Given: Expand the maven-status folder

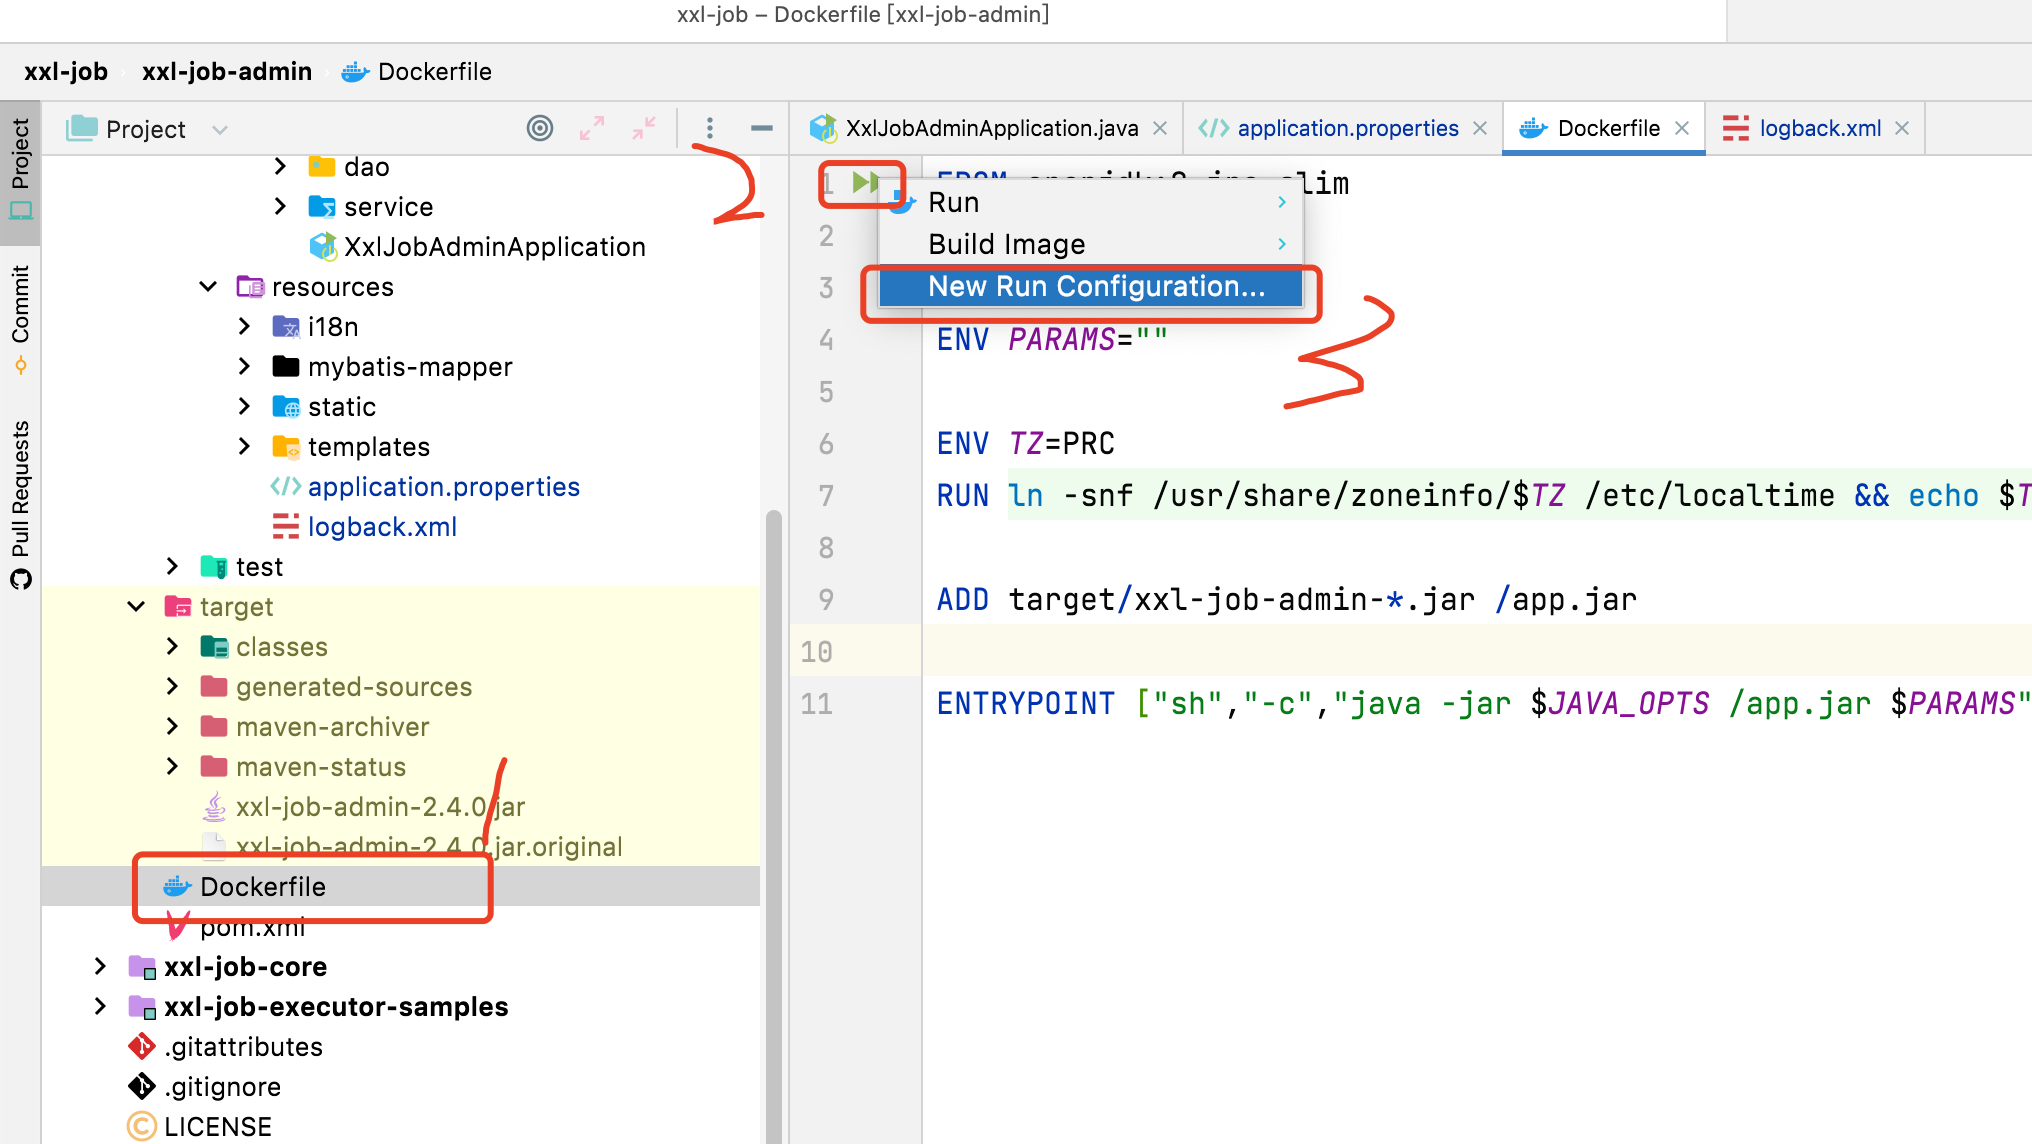Looking at the screenshot, I should point(172,766).
